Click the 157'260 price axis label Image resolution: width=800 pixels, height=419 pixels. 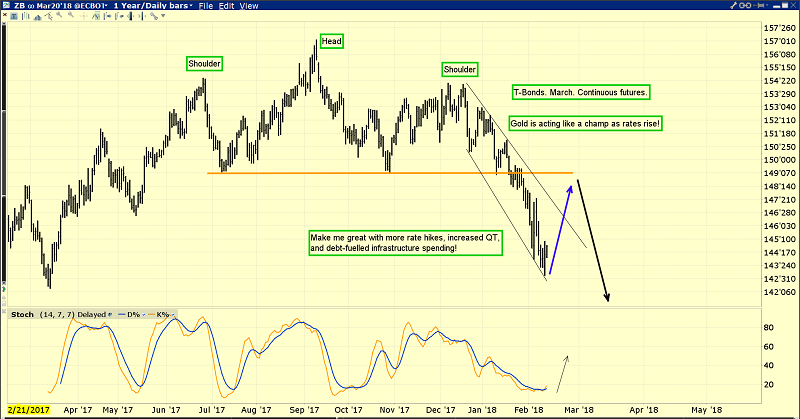[x=779, y=28]
